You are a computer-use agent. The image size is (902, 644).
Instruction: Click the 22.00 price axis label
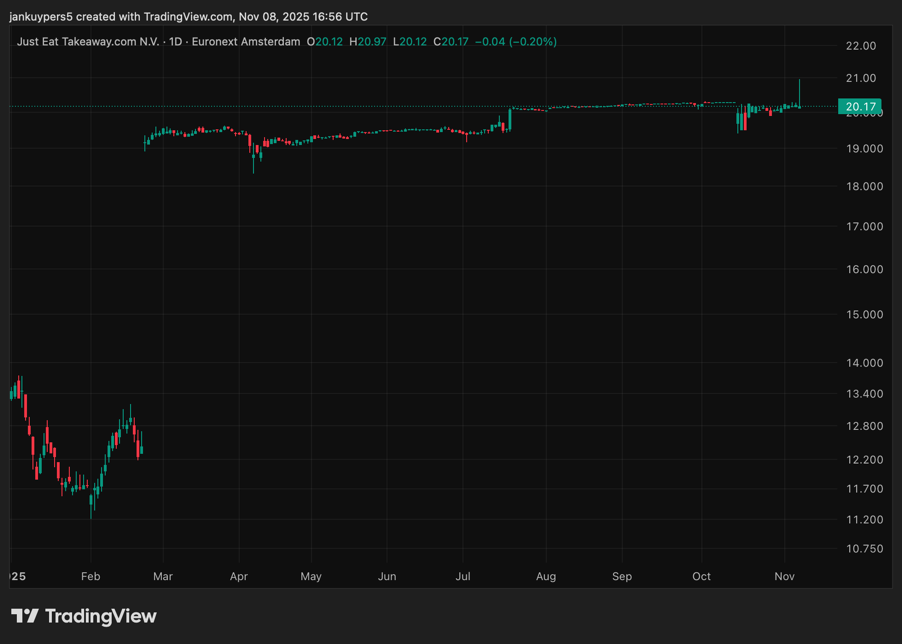pyautogui.click(x=861, y=46)
